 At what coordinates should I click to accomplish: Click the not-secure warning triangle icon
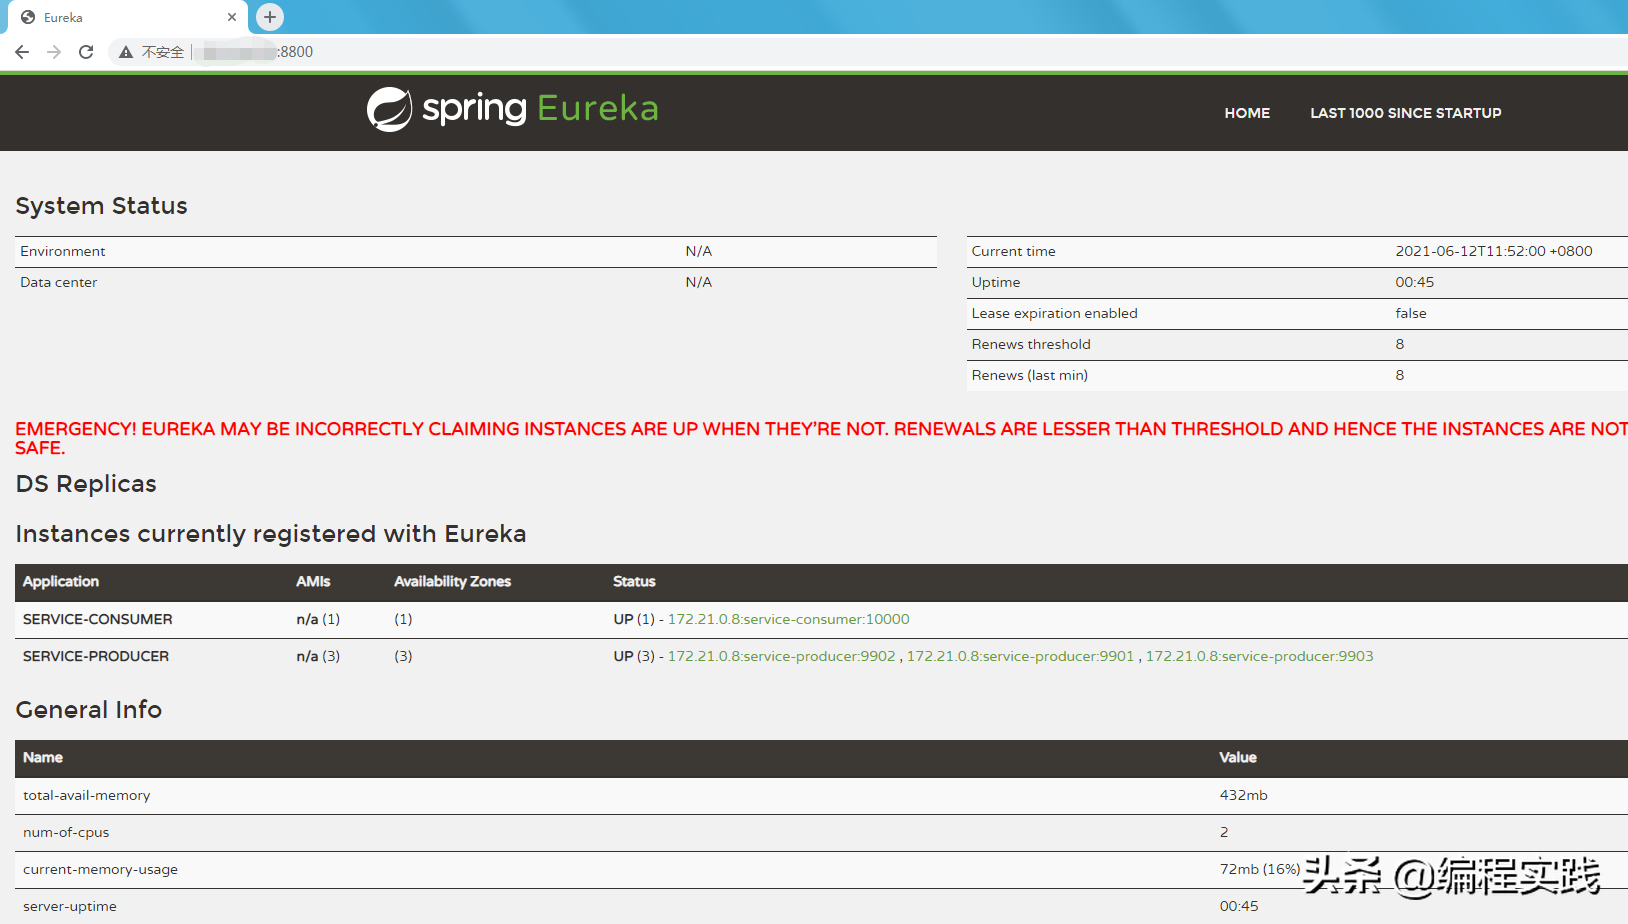pos(126,52)
